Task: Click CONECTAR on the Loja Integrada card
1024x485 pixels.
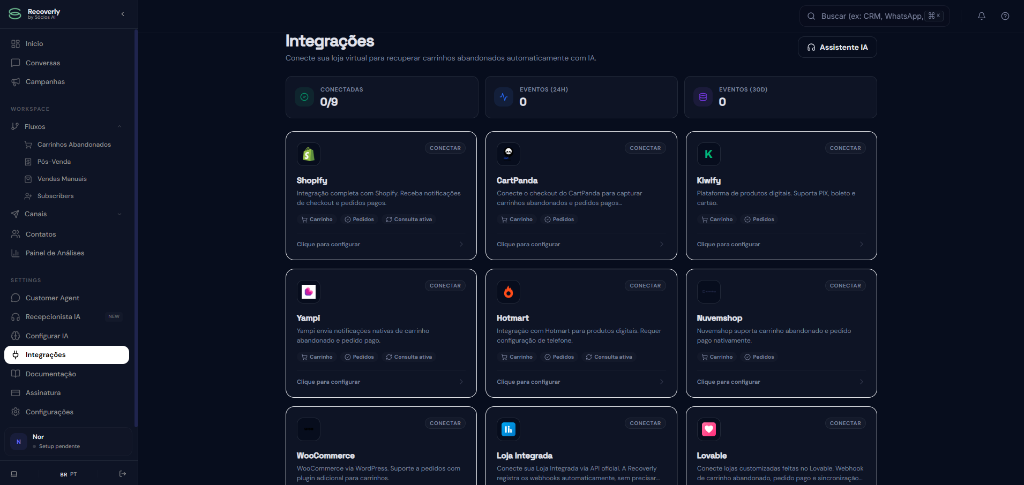Action: tap(645, 424)
